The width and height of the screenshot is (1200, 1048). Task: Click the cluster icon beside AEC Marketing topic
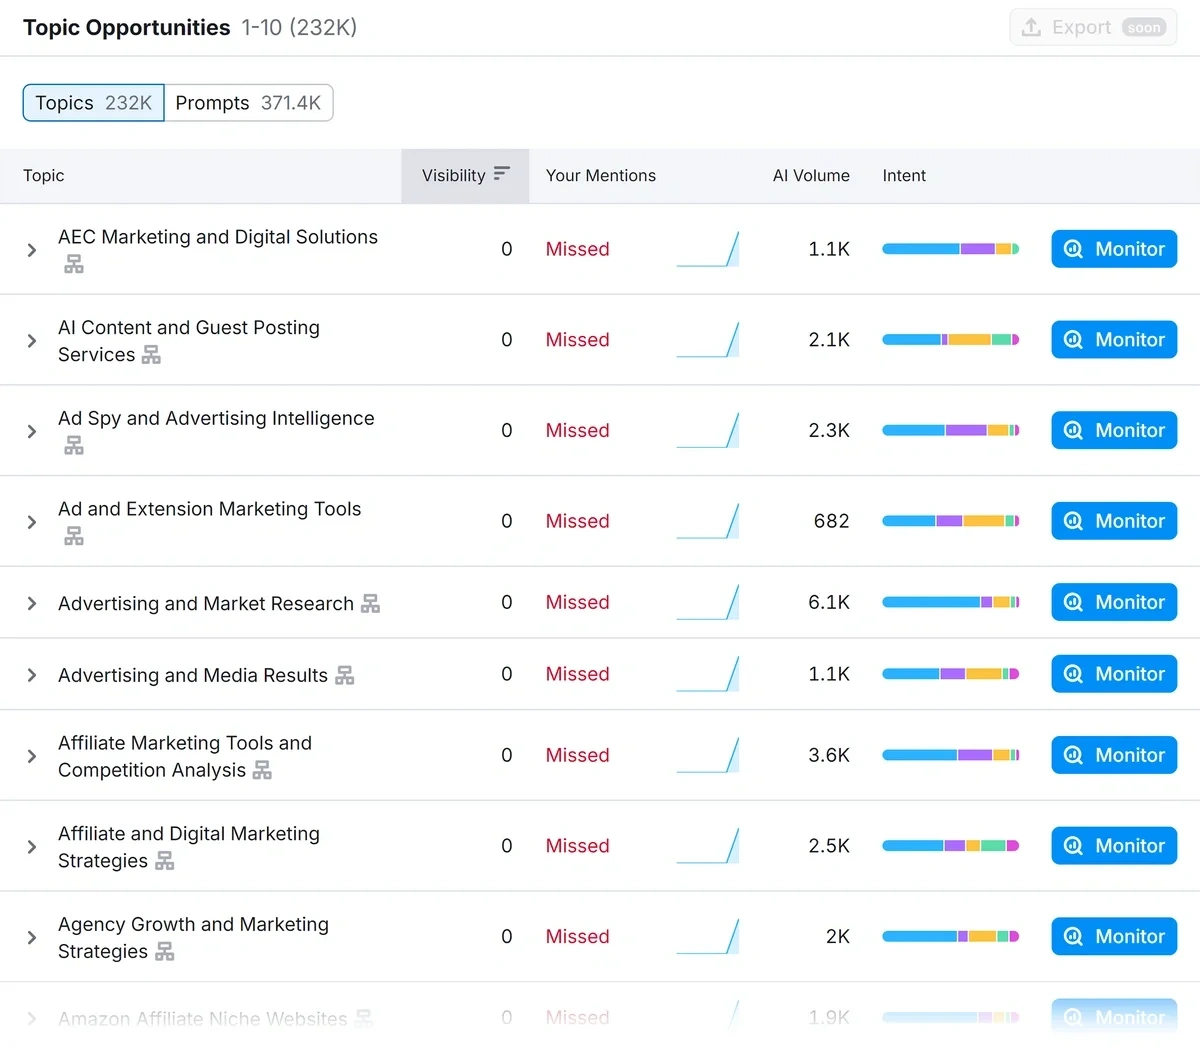[73, 263]
